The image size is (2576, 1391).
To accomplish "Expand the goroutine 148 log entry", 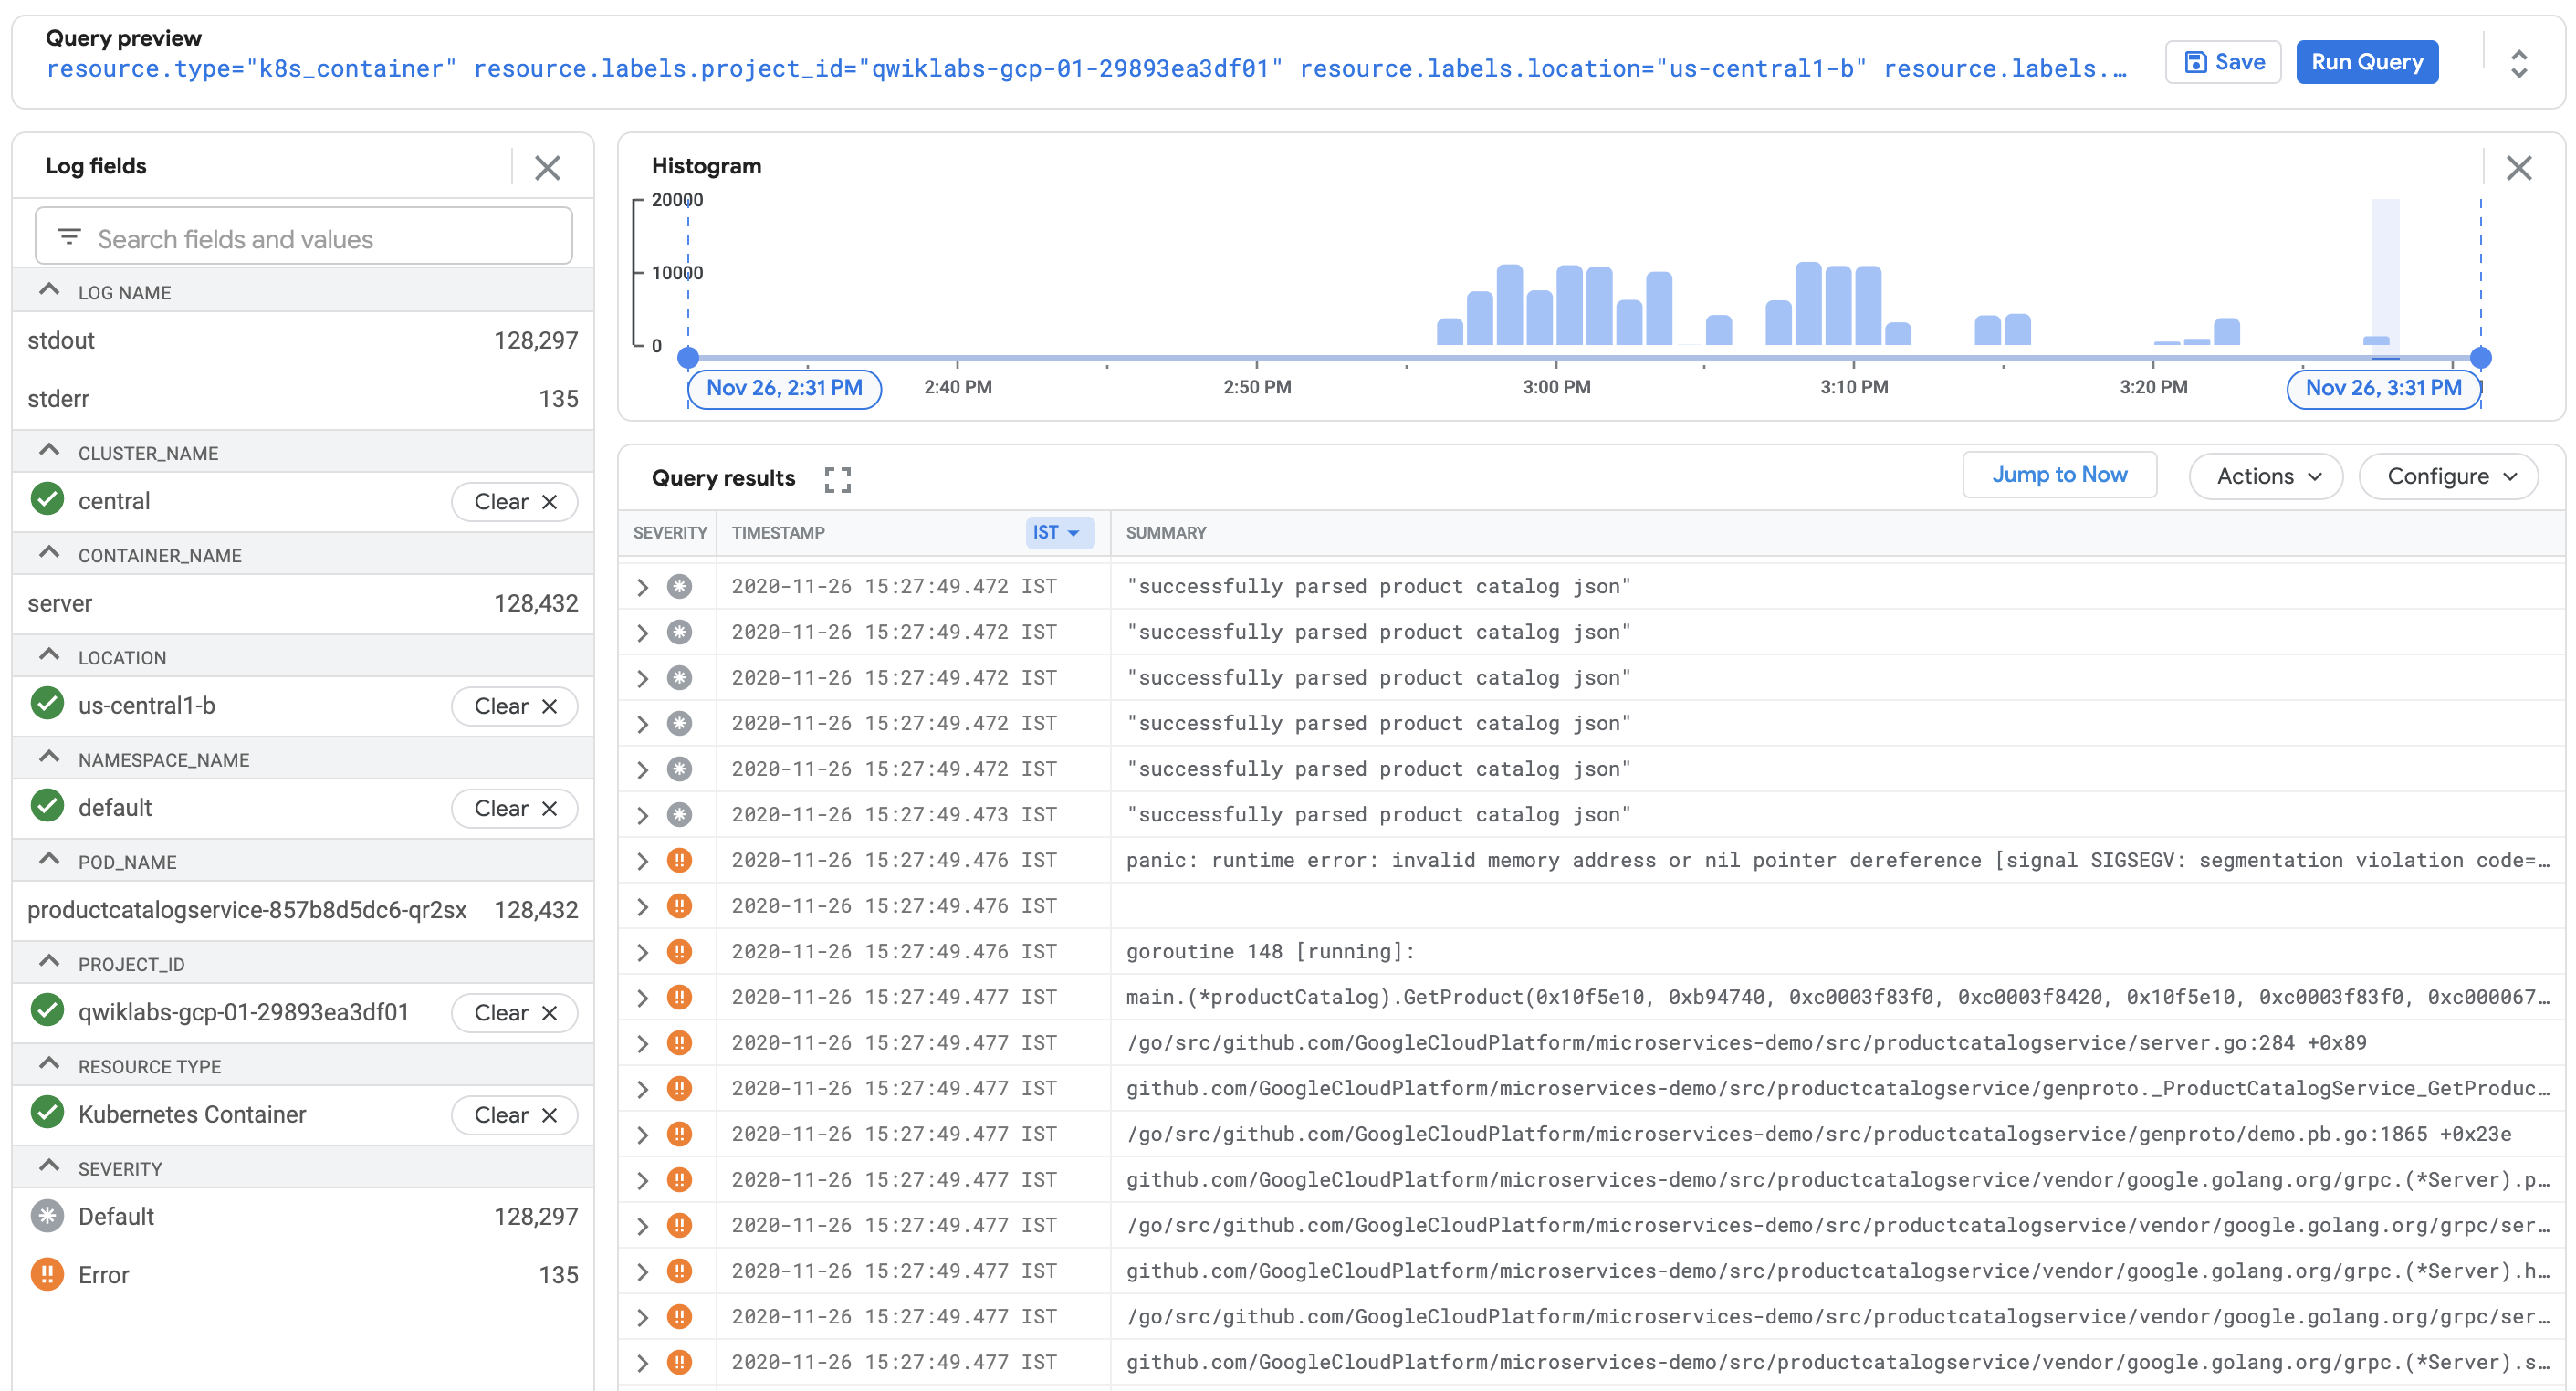I will coord(643,952).
